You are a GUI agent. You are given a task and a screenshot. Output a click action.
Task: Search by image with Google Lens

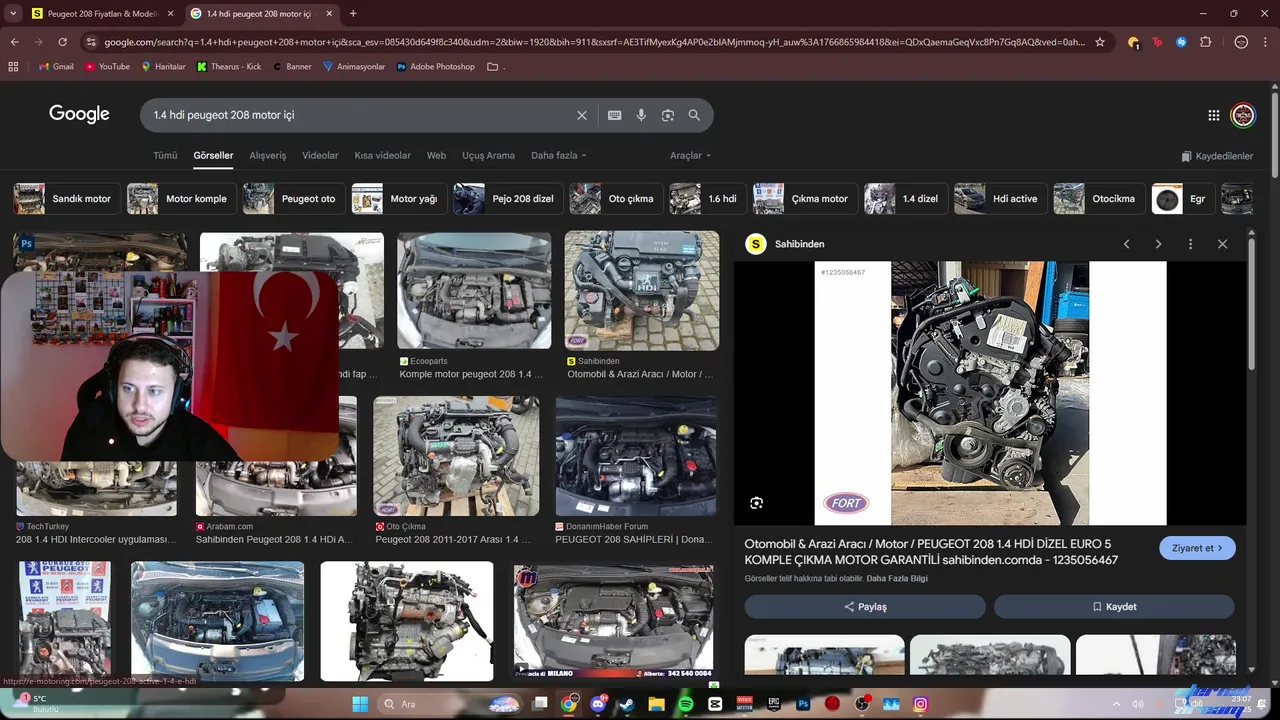668,115
